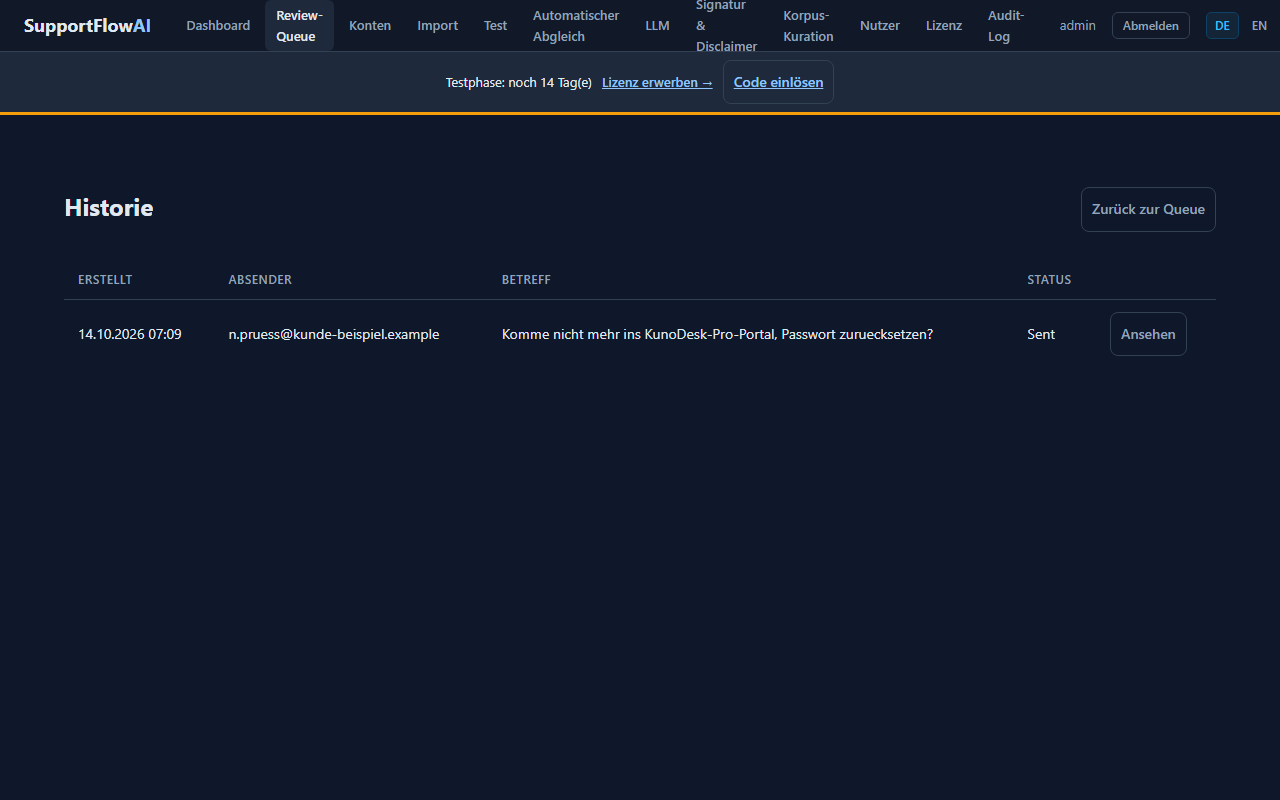1280x800 pixels.
Task: Switch language to EN
Action: click(x=1259, y=26)
